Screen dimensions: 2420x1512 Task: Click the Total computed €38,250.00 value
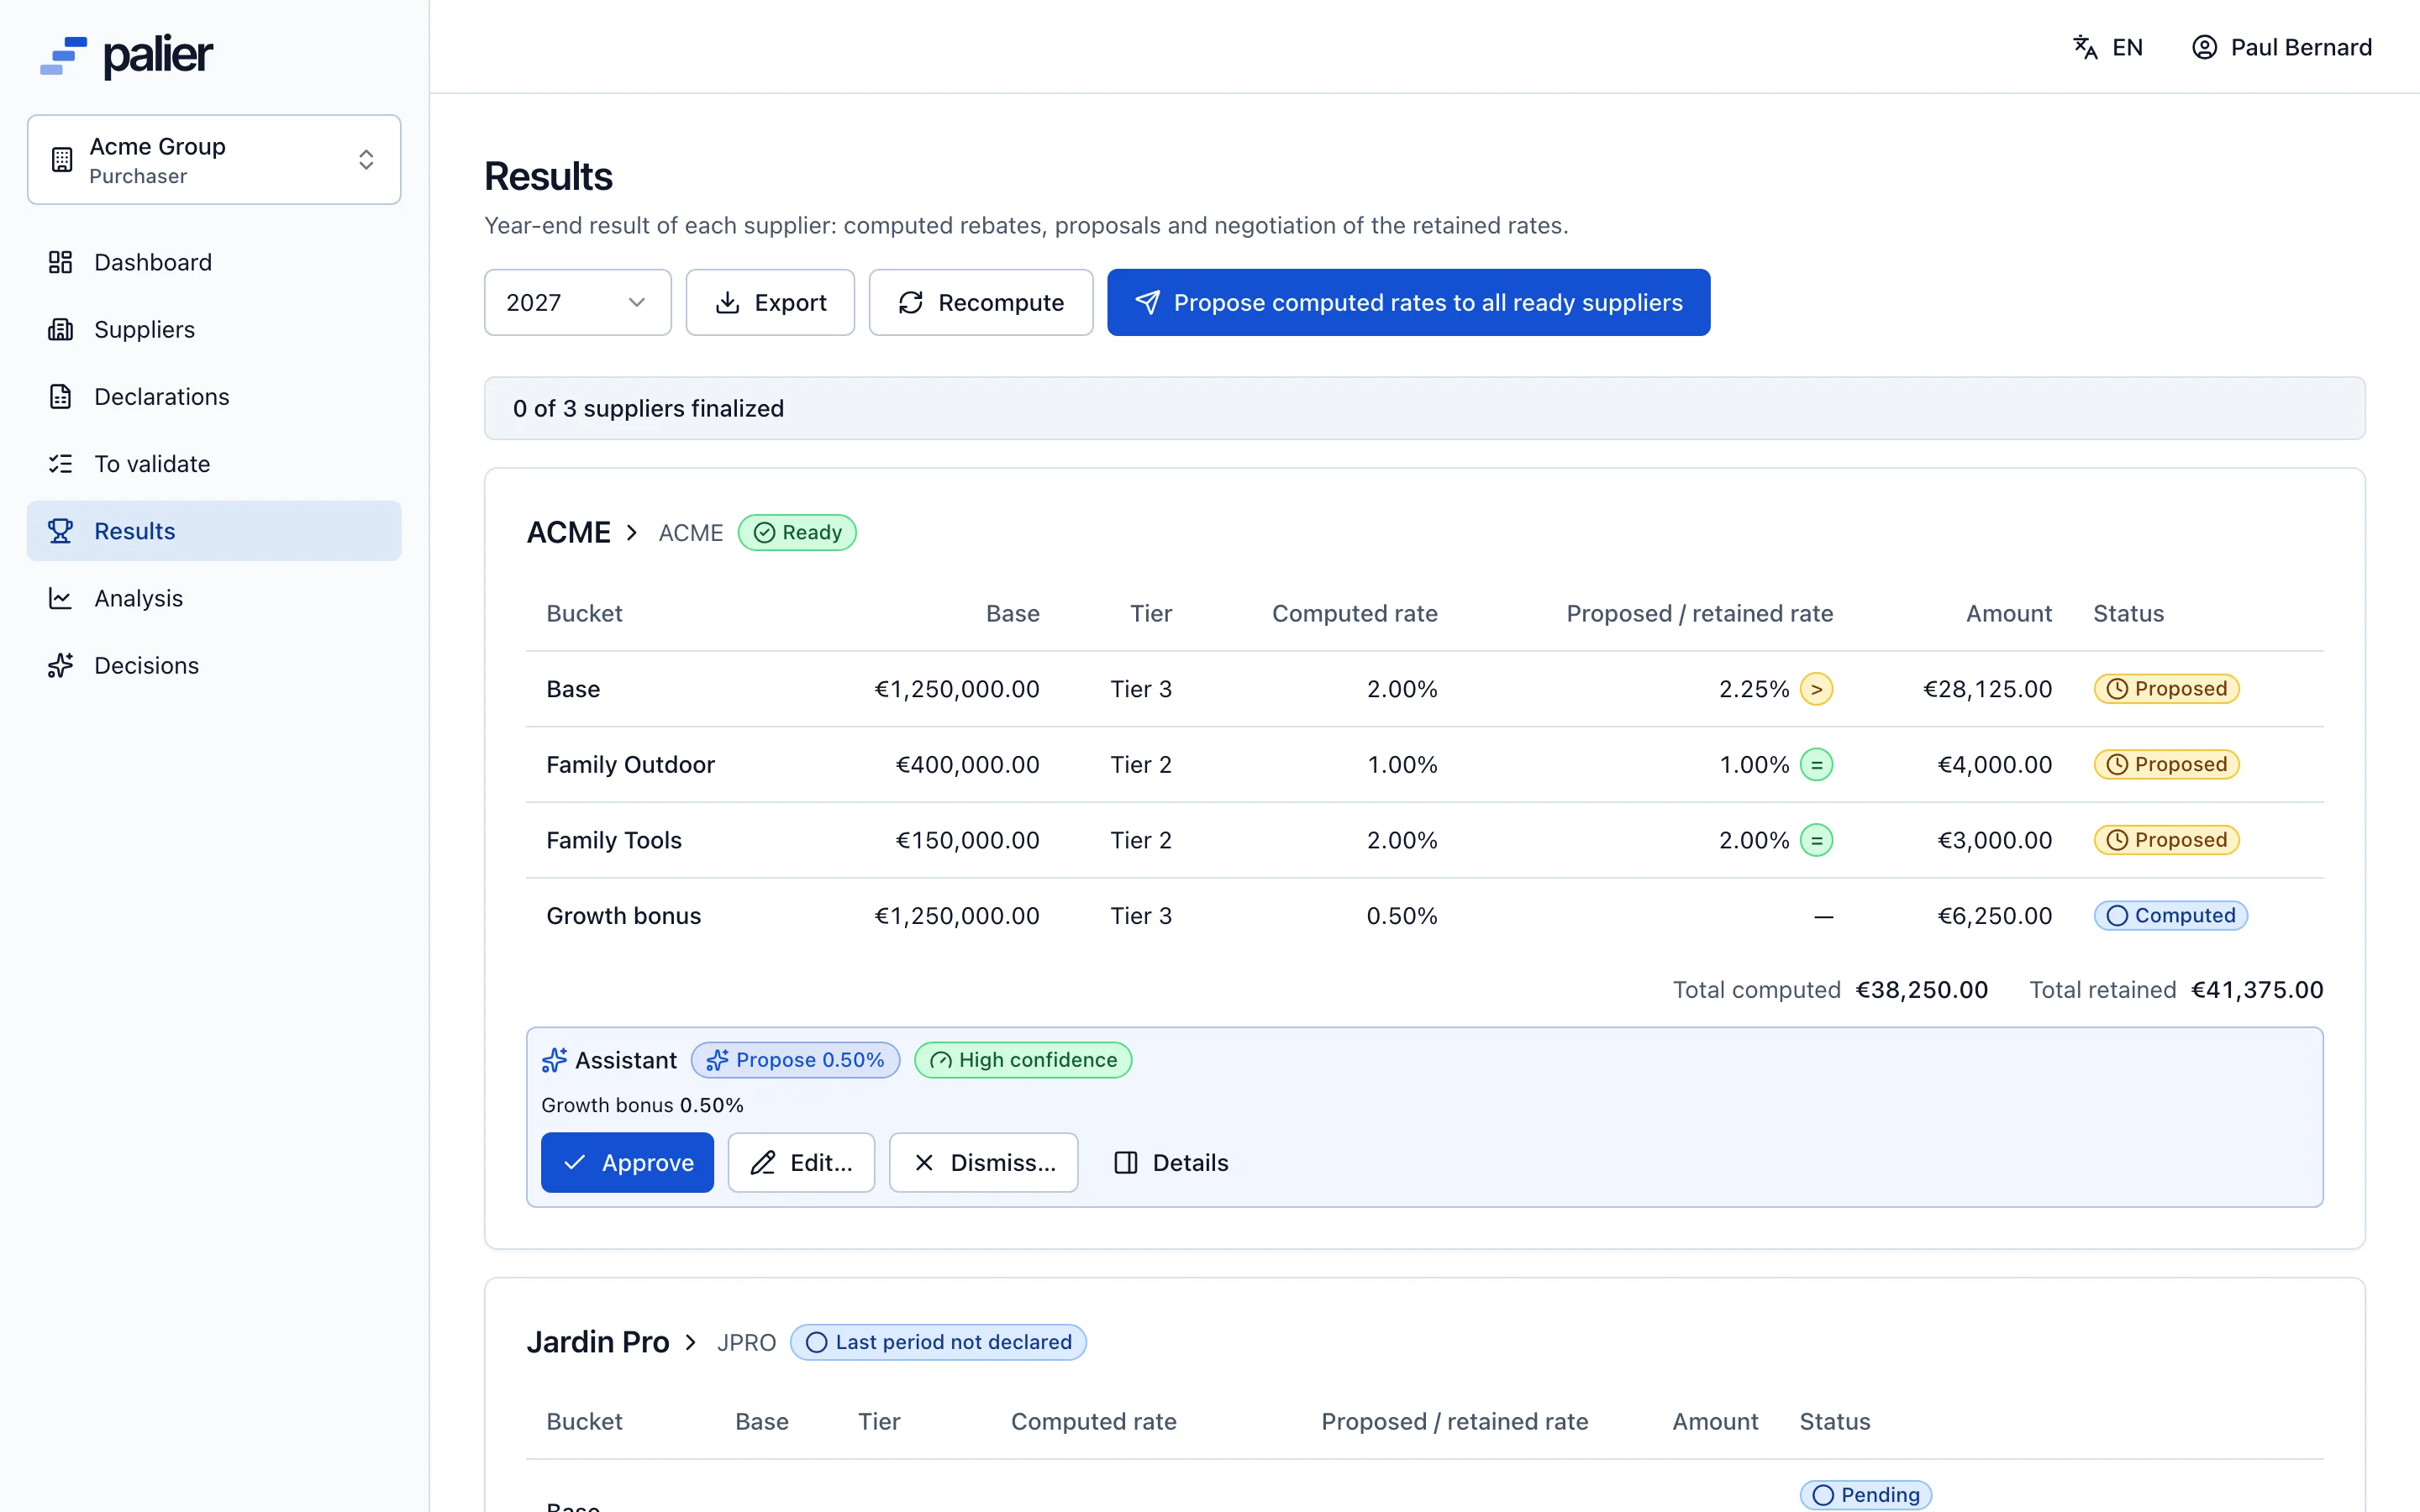(1921, 990)
